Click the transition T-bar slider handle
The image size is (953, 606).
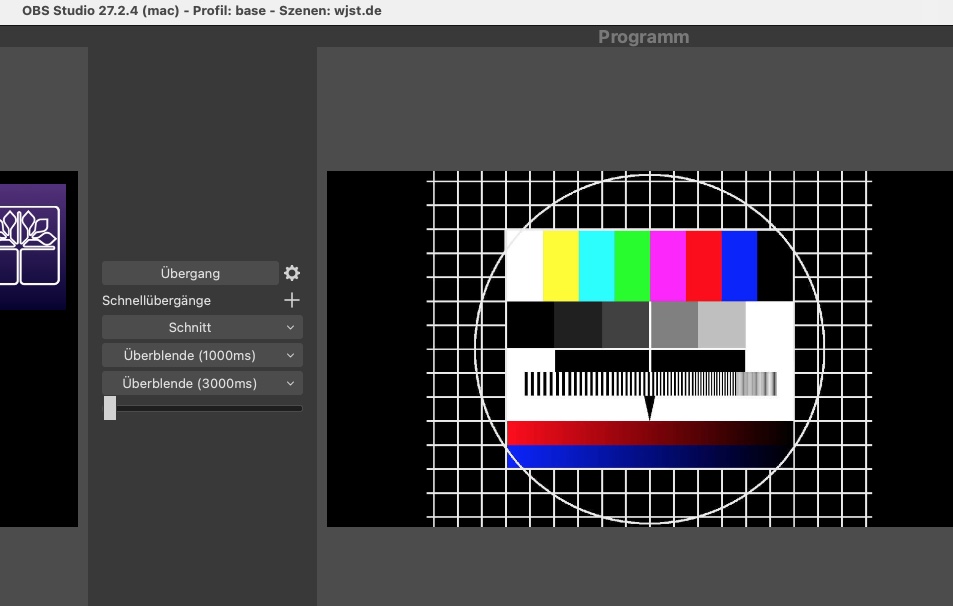110,408
